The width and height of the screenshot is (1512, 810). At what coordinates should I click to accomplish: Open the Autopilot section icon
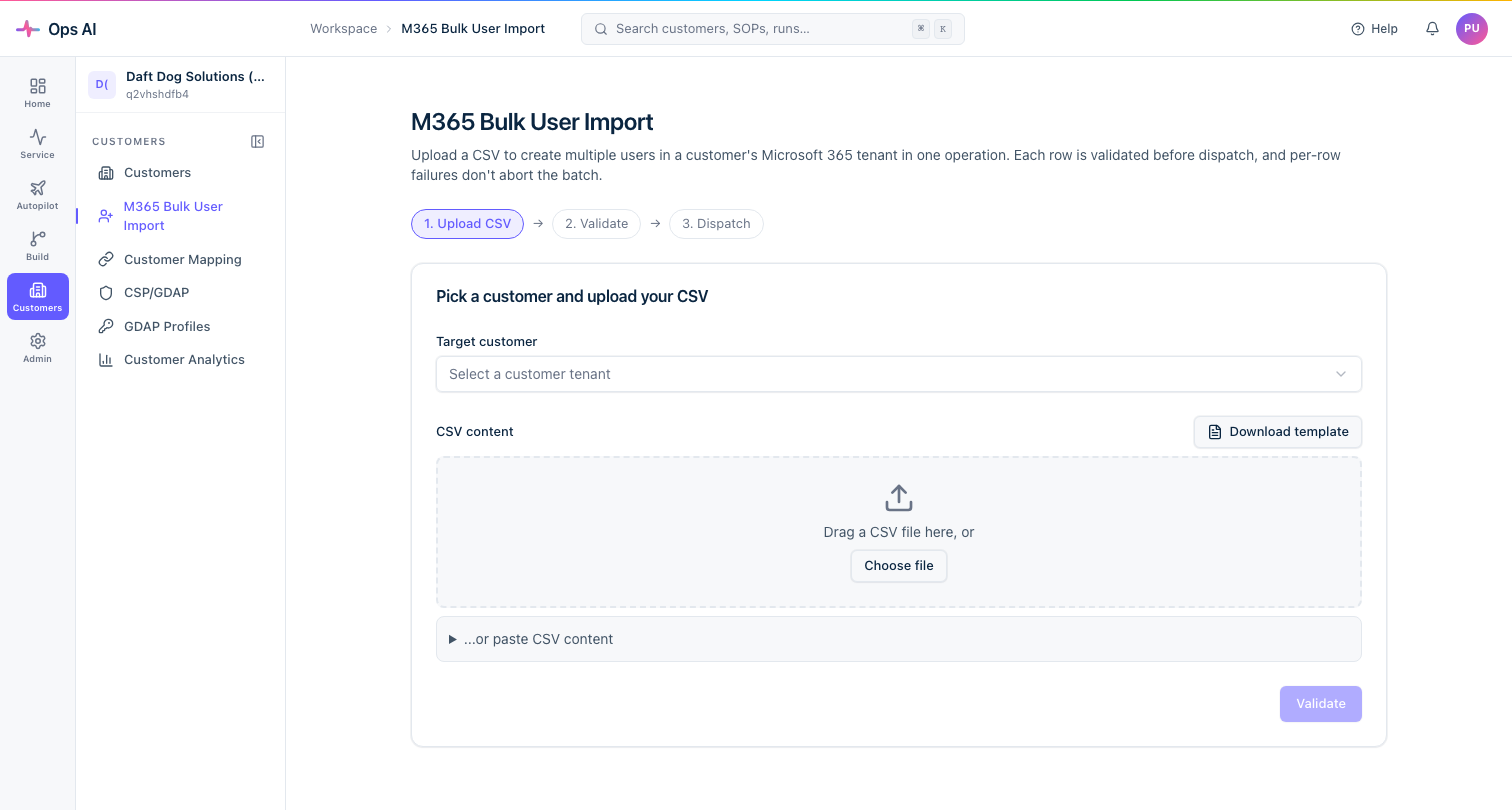pos(38,195)
